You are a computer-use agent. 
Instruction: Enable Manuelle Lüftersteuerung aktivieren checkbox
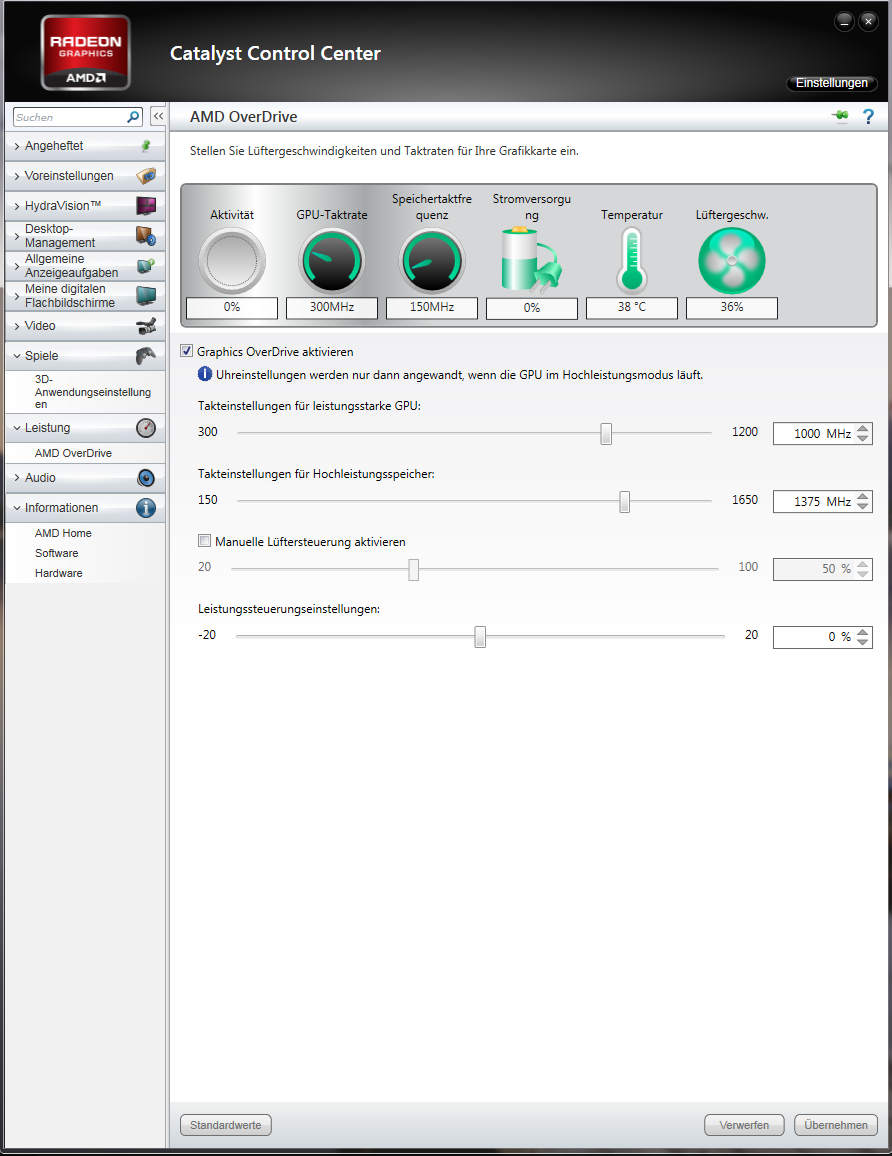tap(204, 540)
